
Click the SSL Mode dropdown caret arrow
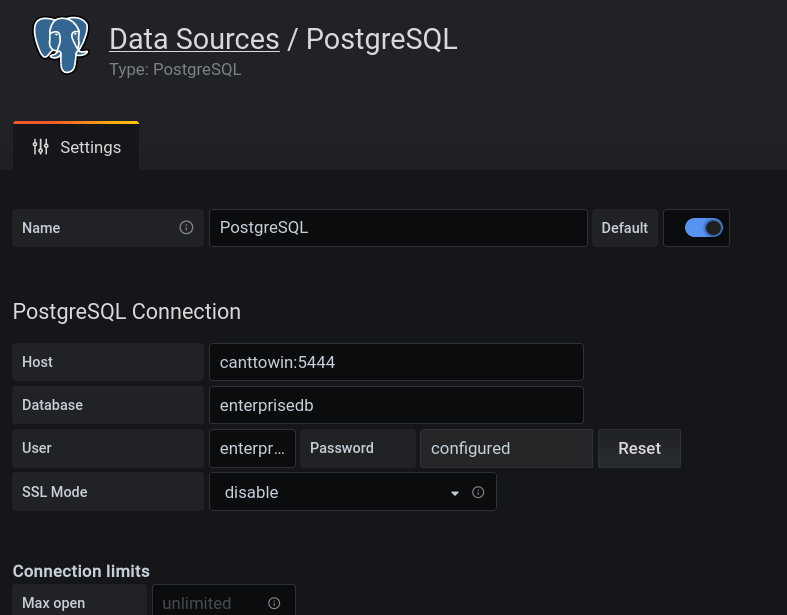point(455,493)
